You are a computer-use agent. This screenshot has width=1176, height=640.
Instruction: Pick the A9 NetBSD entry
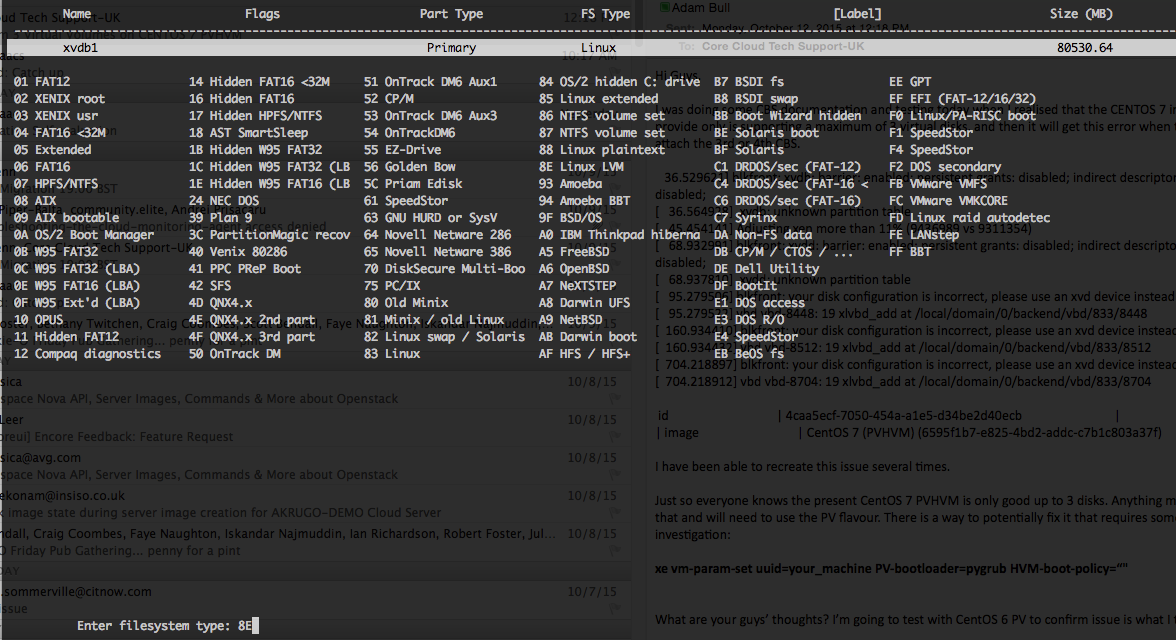pyautogui.click(x=571, y=320)
